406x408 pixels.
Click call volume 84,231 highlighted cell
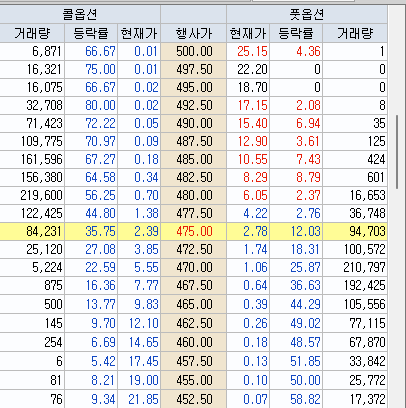click(x=32, y=232)
